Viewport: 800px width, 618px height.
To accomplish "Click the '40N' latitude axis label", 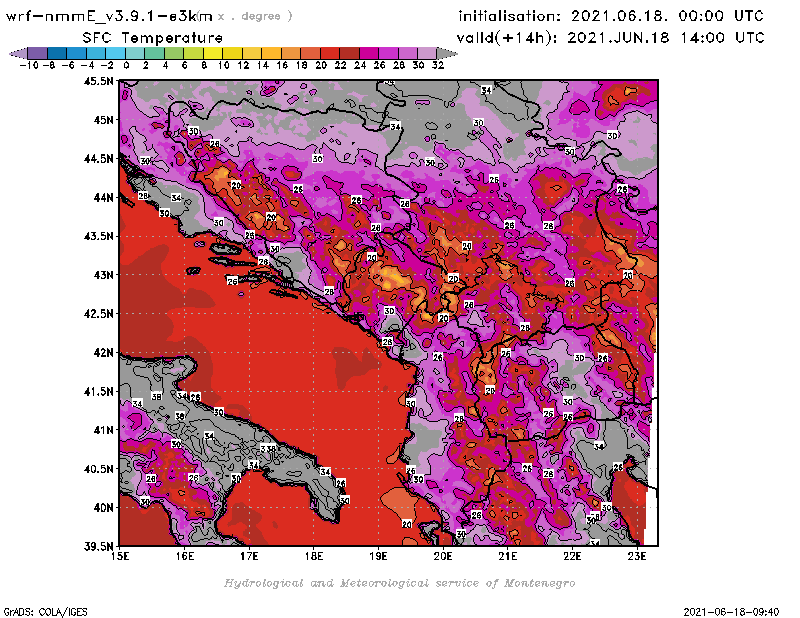I will (x=103, y=508).
